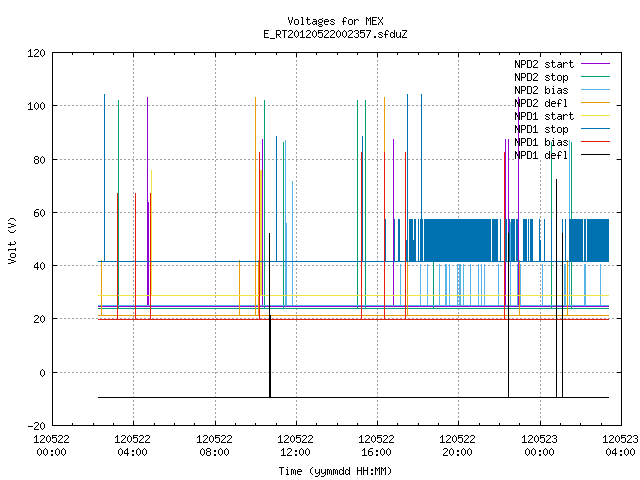The width and height of the screenshot is (640, 480).
Task: Click the x-axis tick '120522 16:00'
Action: [376, 446]
